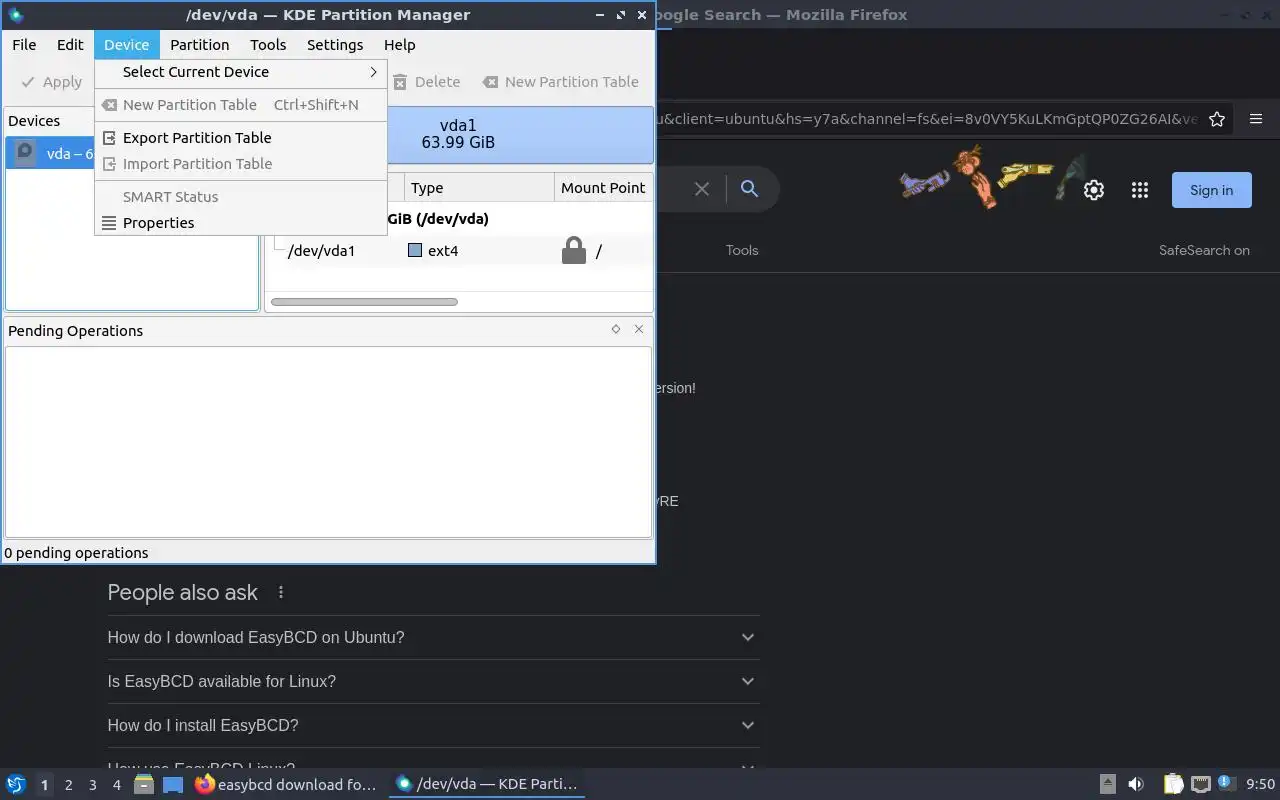Expand How do I install EasyBCD
The height and width of the screenshot is (800, 1280).
pos(433,725)
